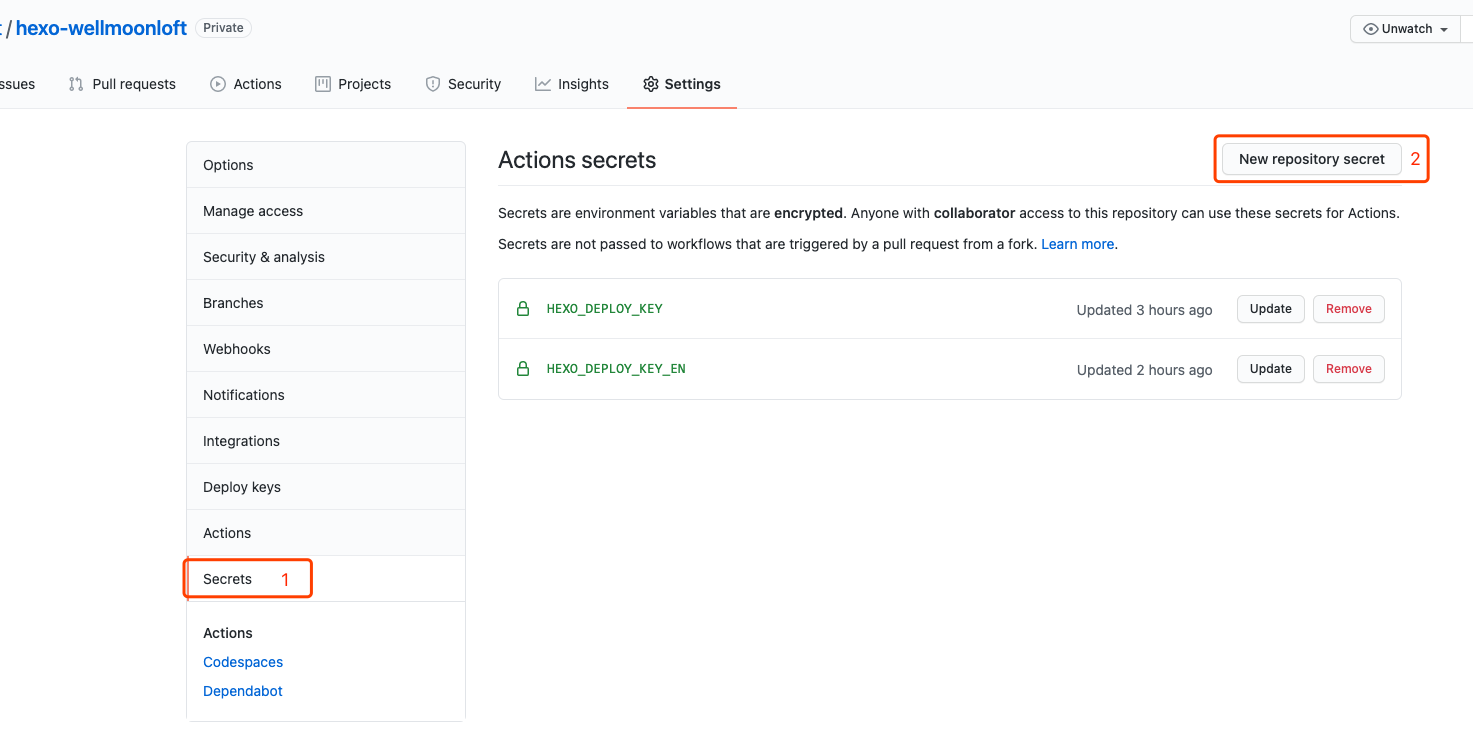Select Secrets in the settings sidebar

coord(326,579)
